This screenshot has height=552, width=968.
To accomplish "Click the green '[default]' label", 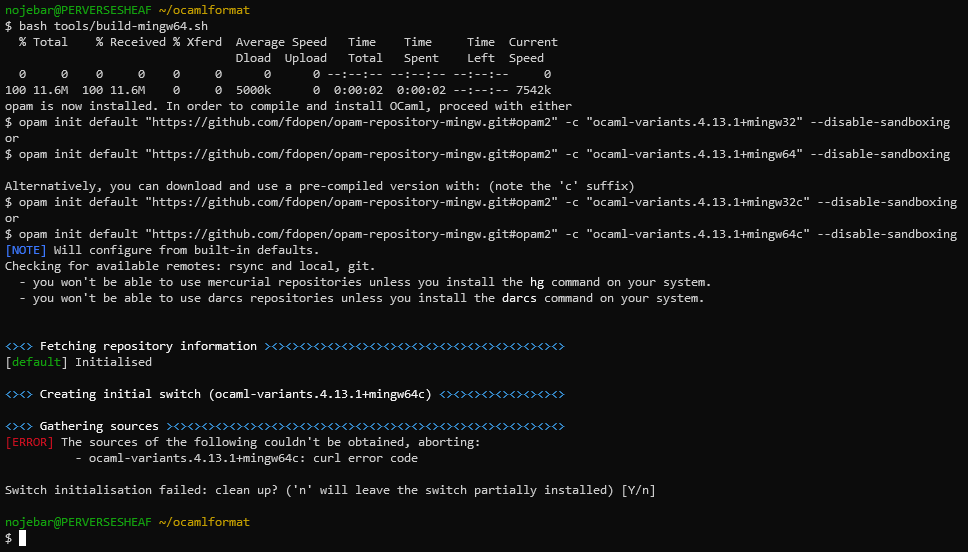I will (36, 362).
